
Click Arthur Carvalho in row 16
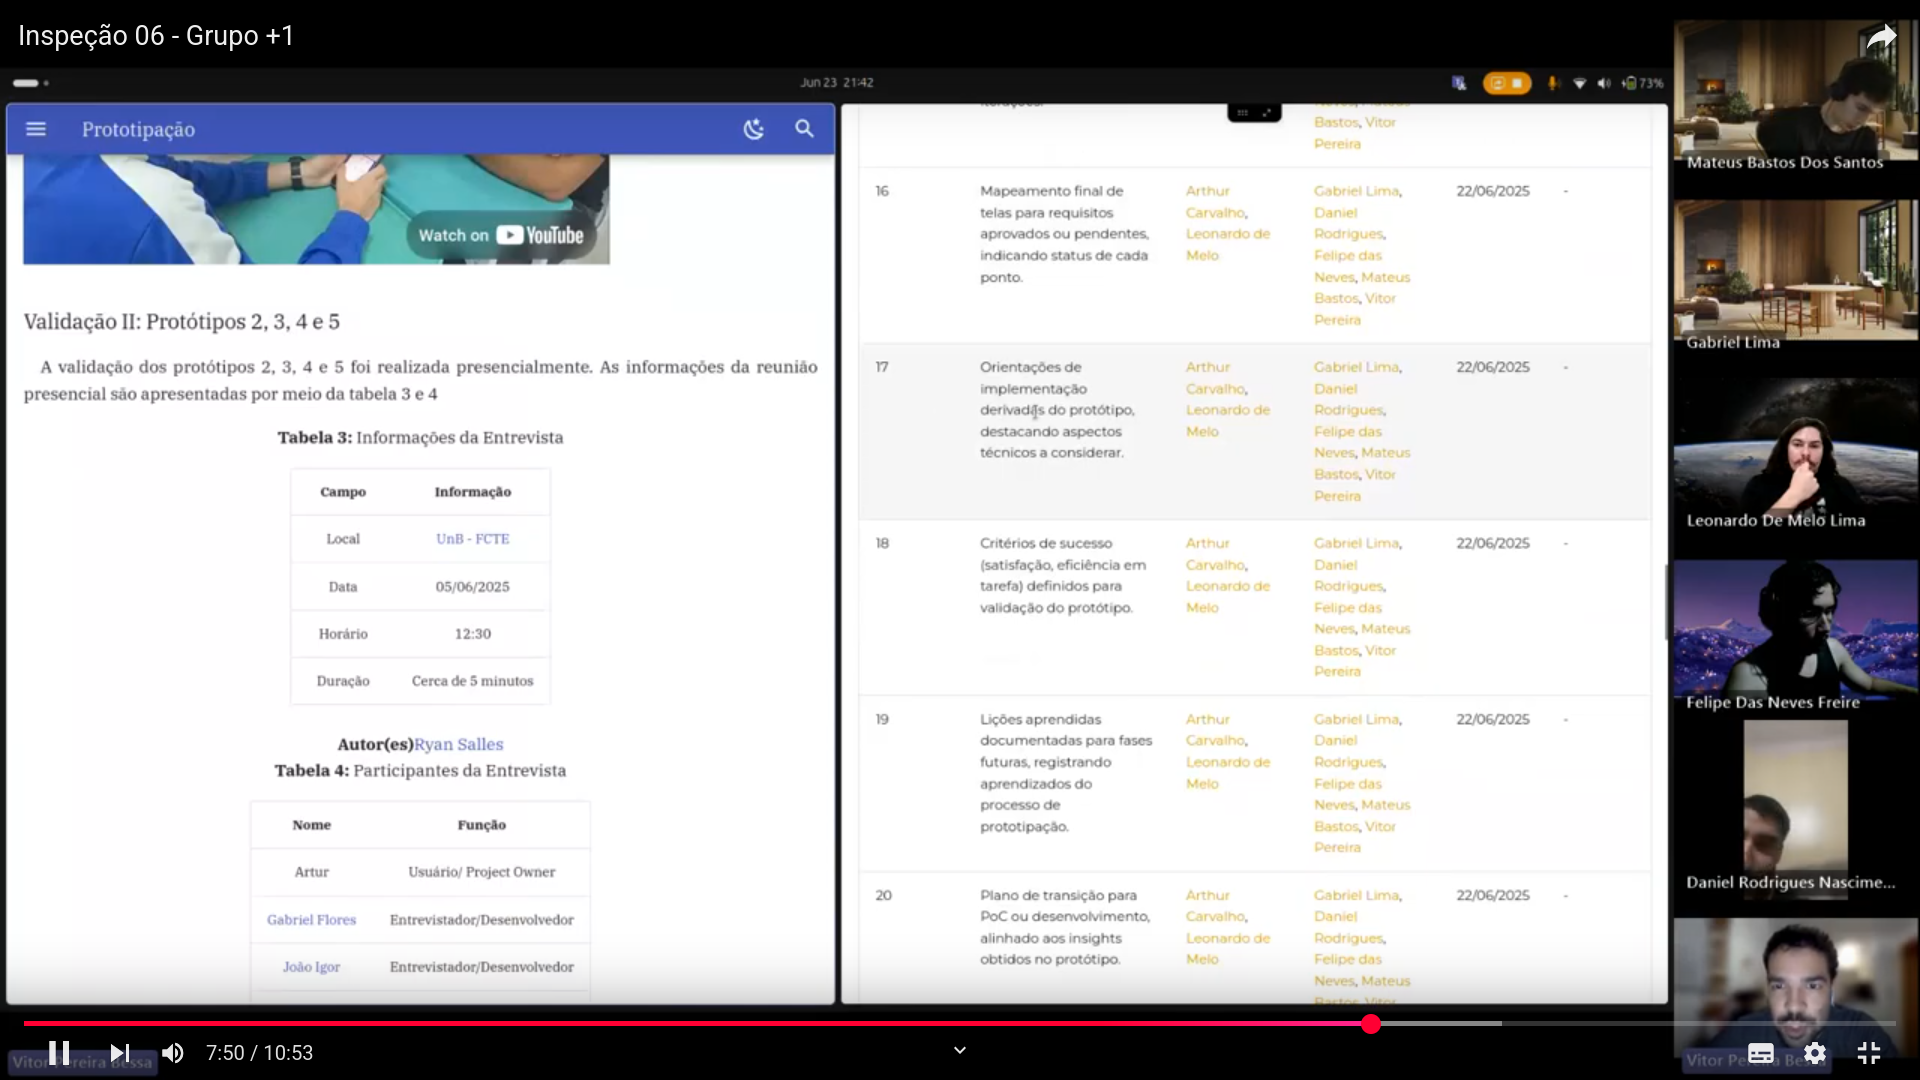click(x=1216, y=201)
